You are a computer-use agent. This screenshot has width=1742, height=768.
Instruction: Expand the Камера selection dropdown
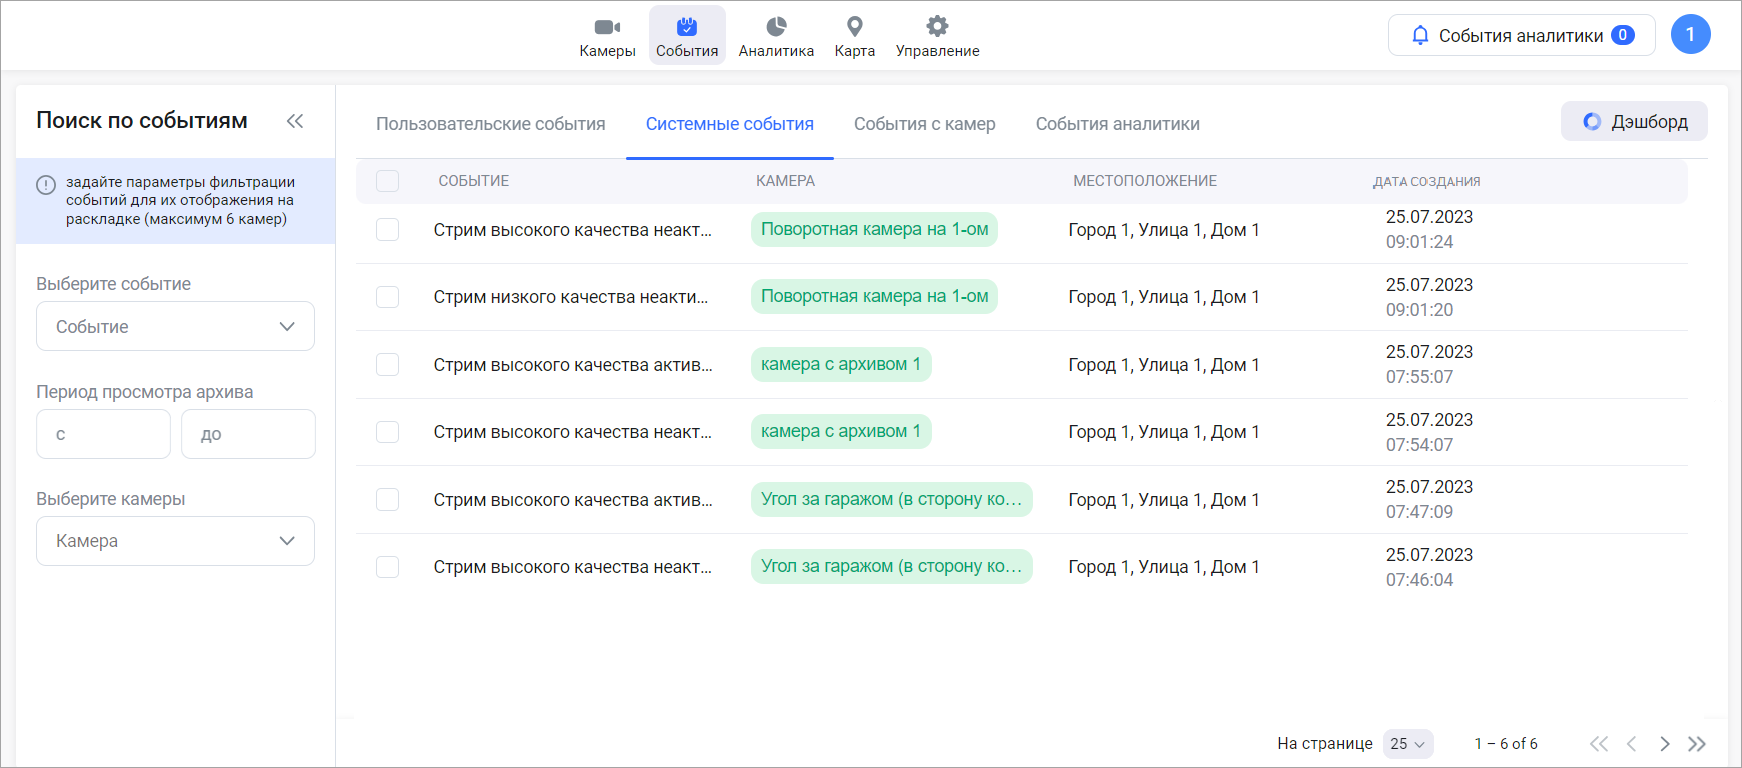(x=175, y=541)
